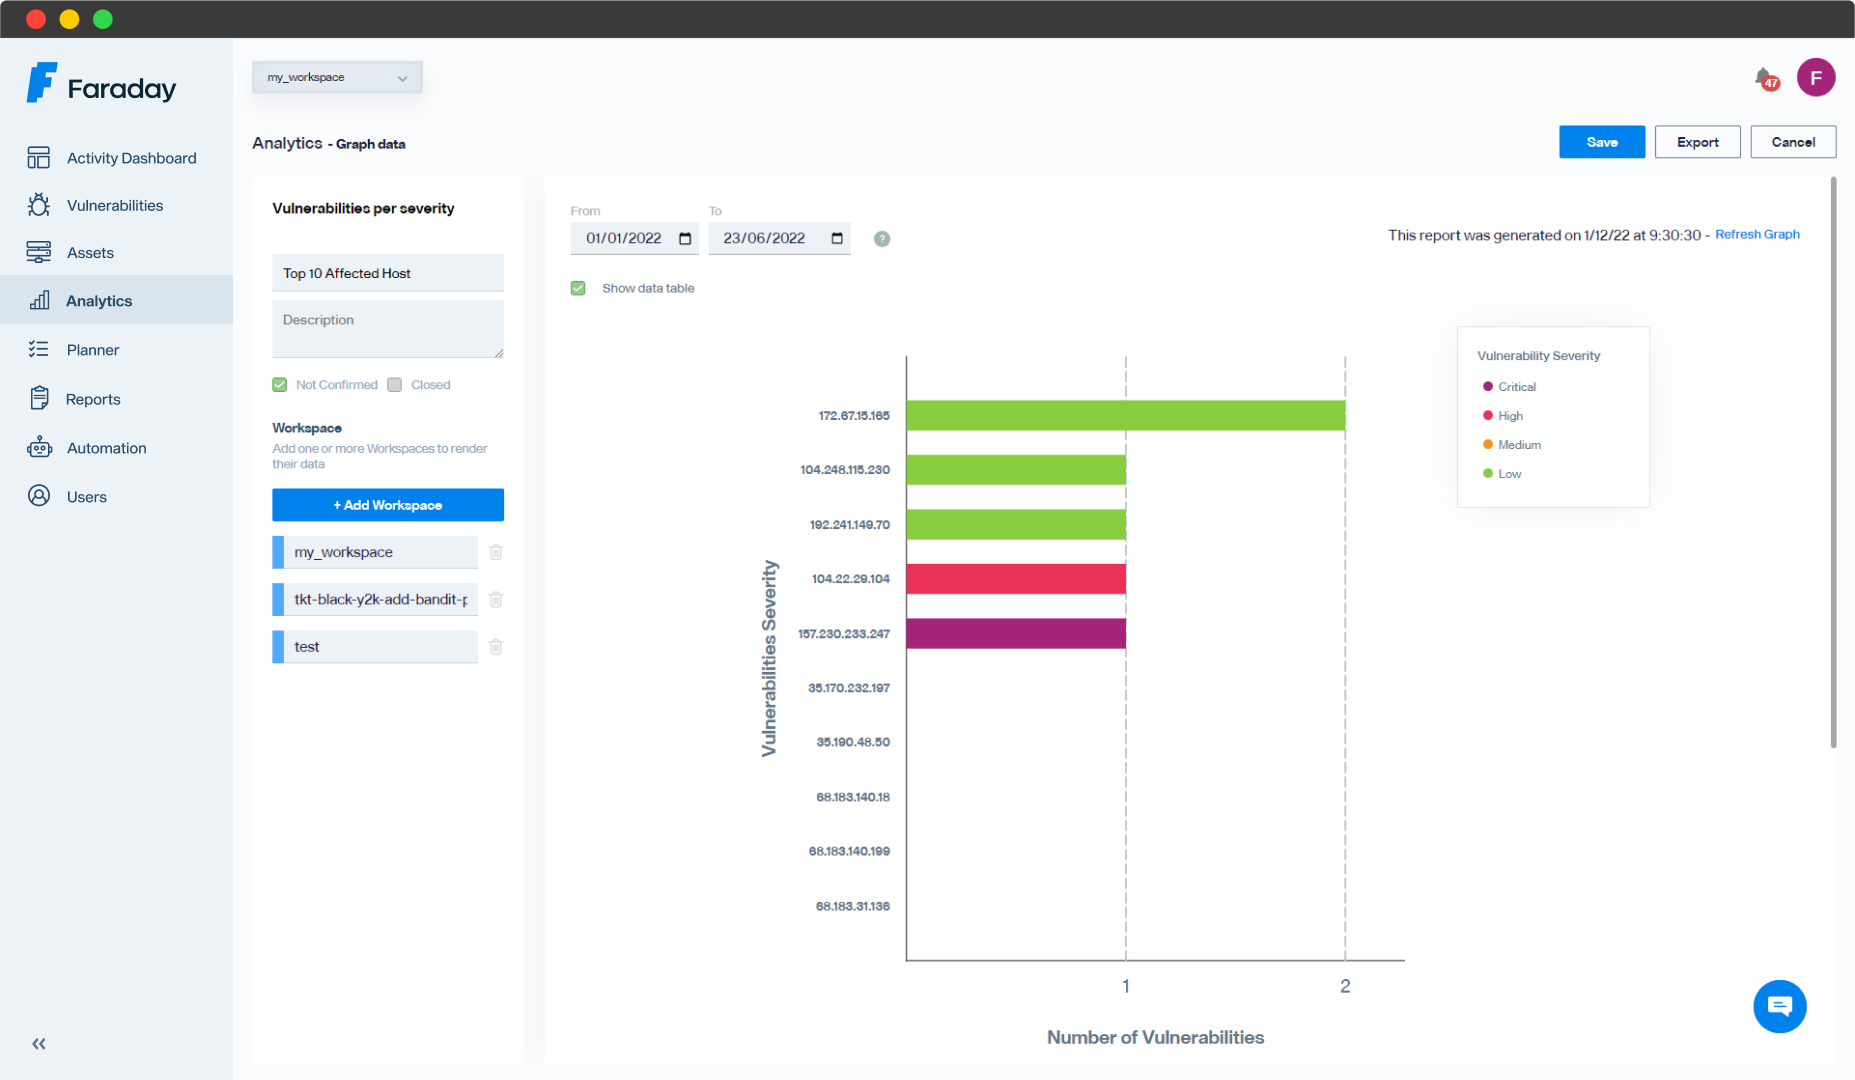Click the Critical severity legend dot
1855x1080 pixels.
point(1488,387)
